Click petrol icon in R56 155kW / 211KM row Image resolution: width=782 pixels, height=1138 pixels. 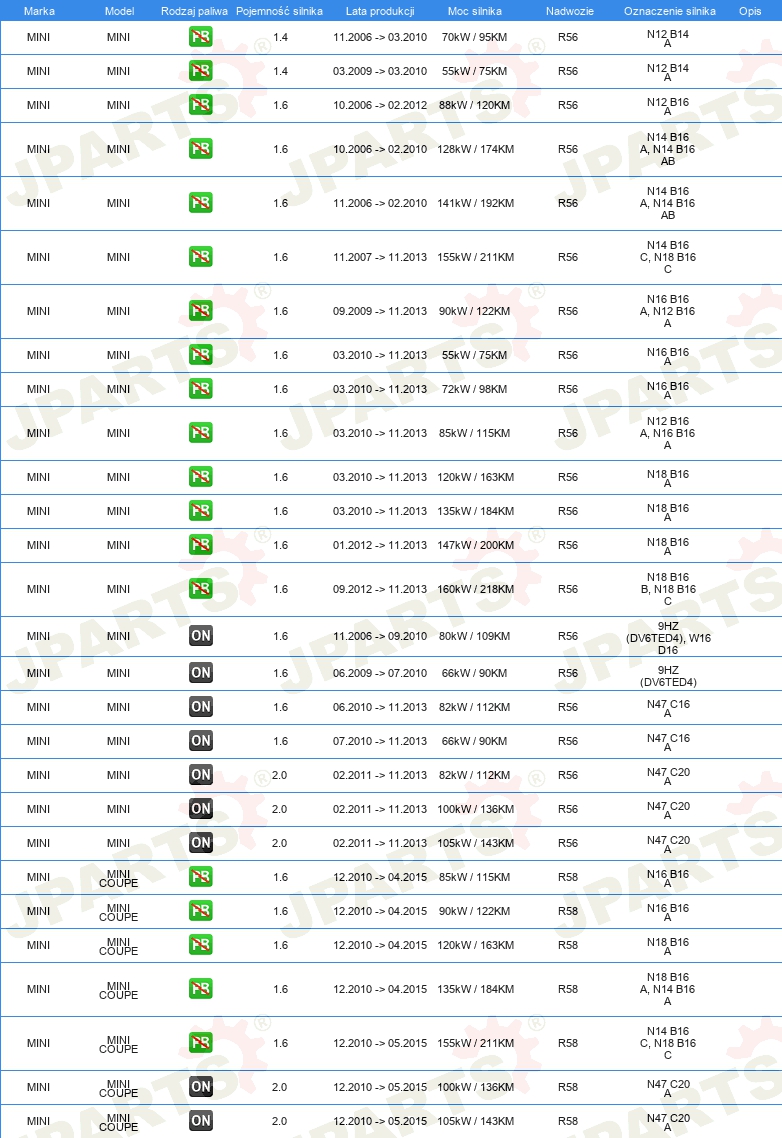pos(200,257)
